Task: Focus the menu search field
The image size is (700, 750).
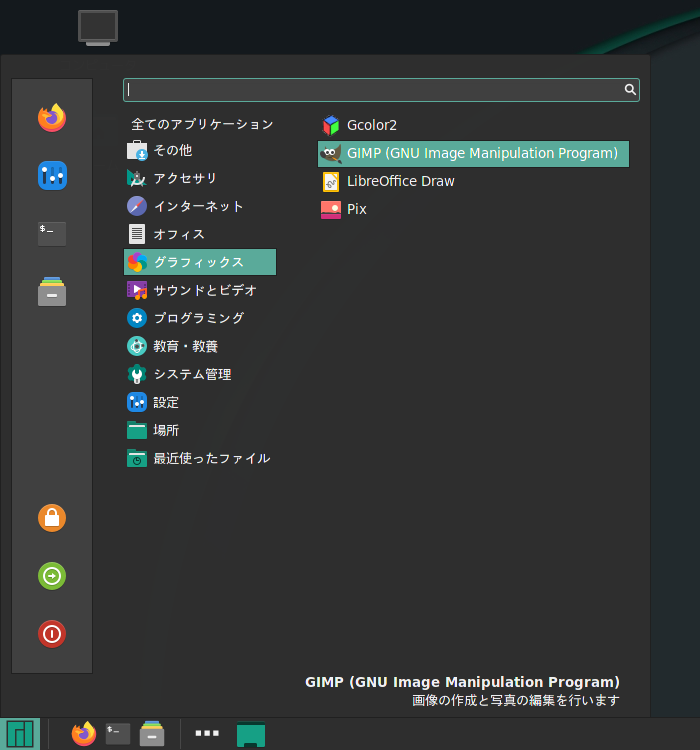Action: click(381, 90)
